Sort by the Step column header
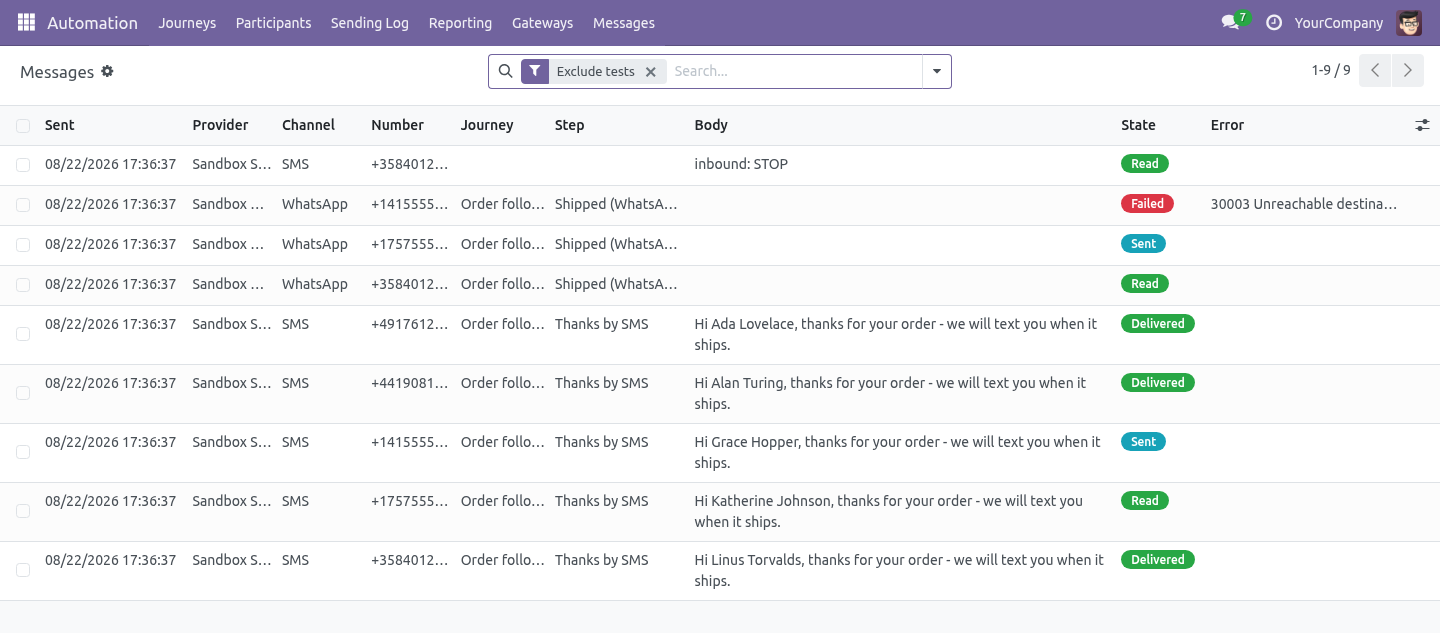This screenshot has width=1440, height=633. point(569,125)
